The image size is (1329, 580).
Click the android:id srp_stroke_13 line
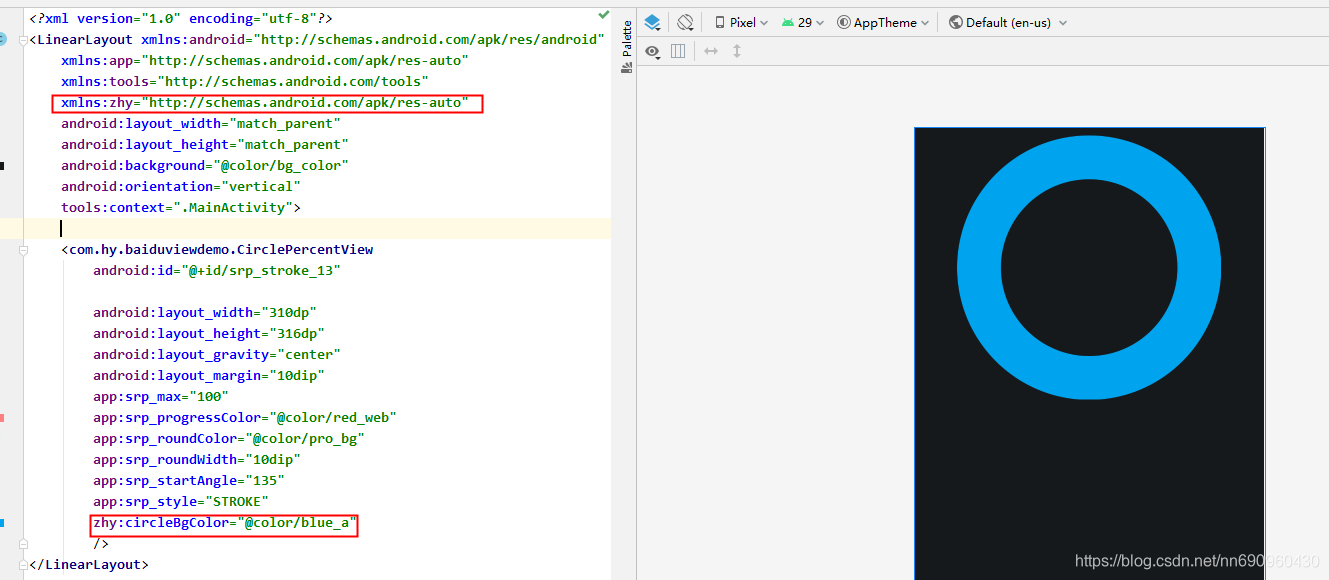[x=217, y=270]
